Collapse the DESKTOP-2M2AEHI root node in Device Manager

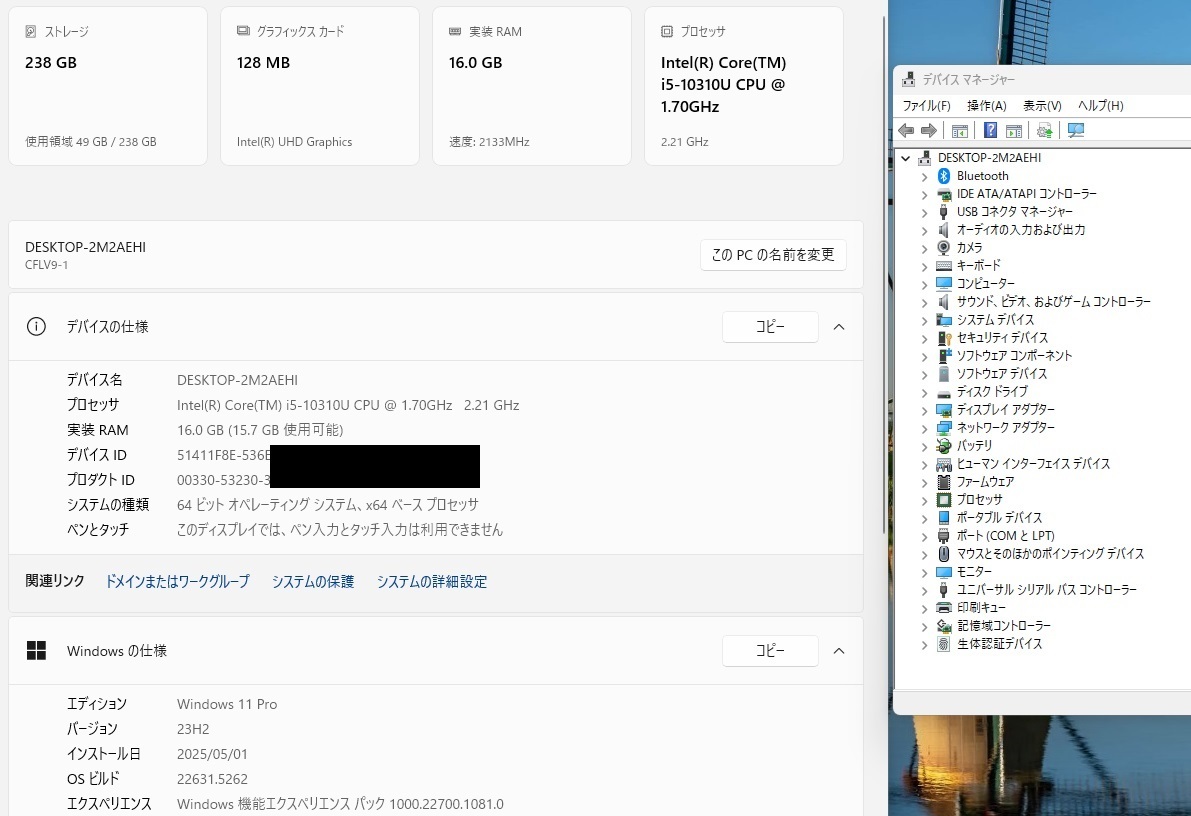(x=905, y=158)
